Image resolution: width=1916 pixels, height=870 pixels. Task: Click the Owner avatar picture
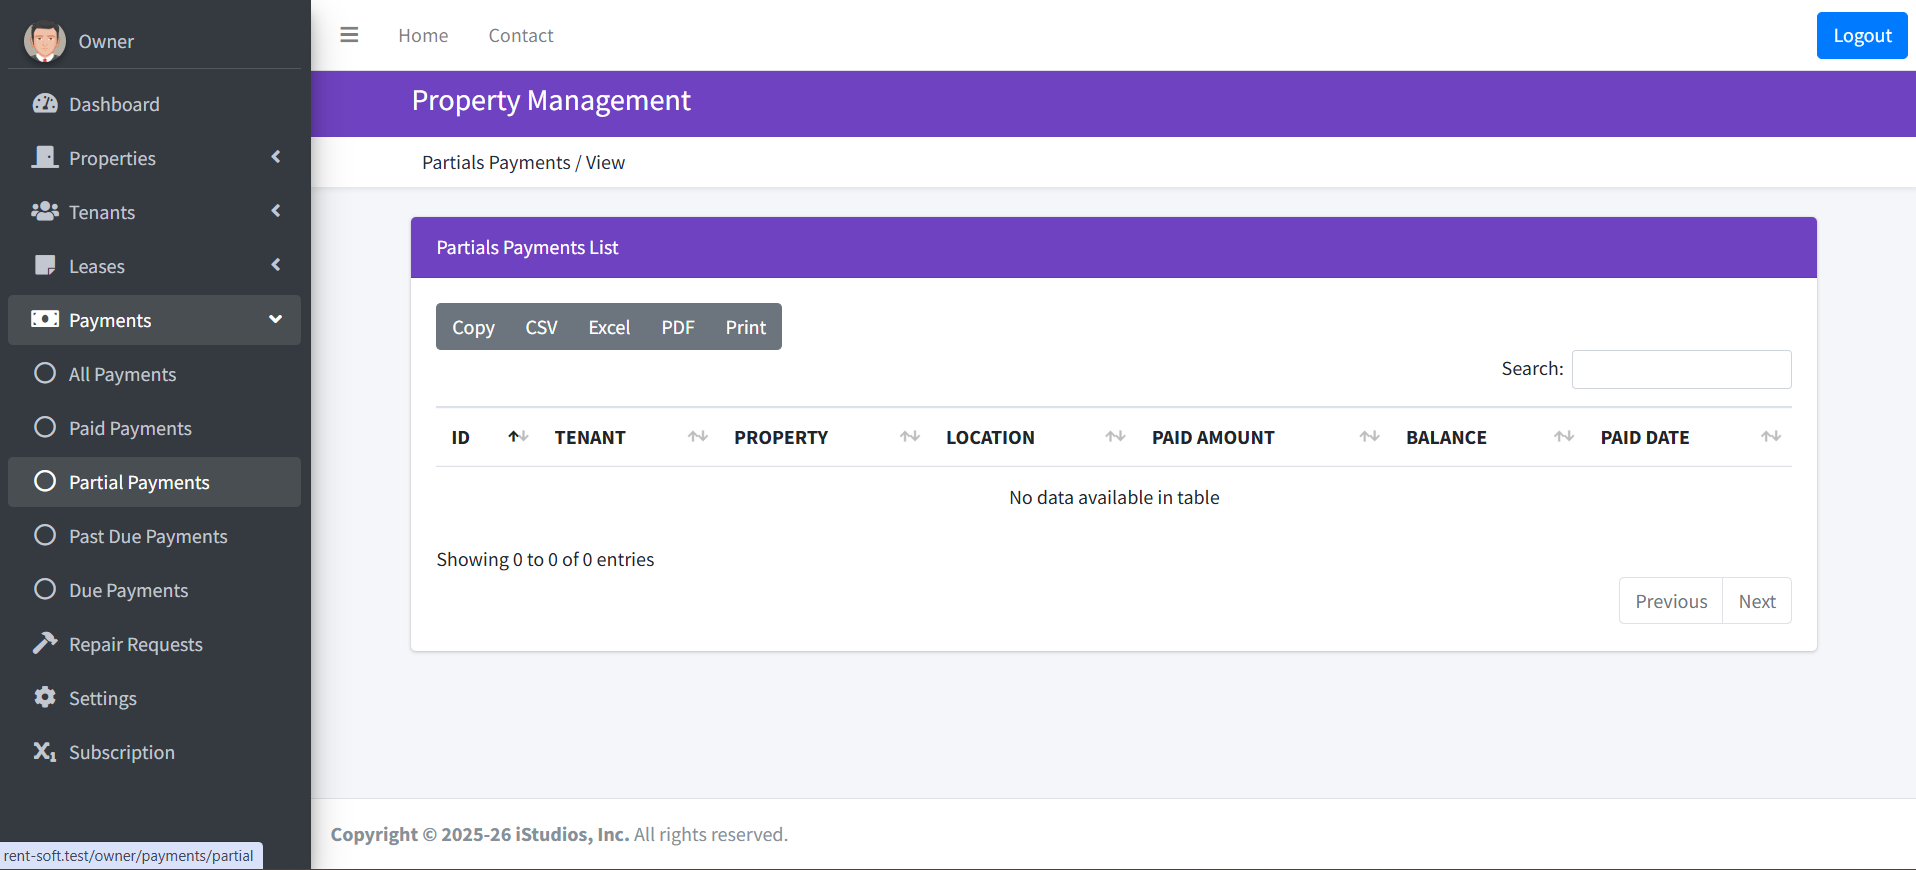tap(45, 41)
